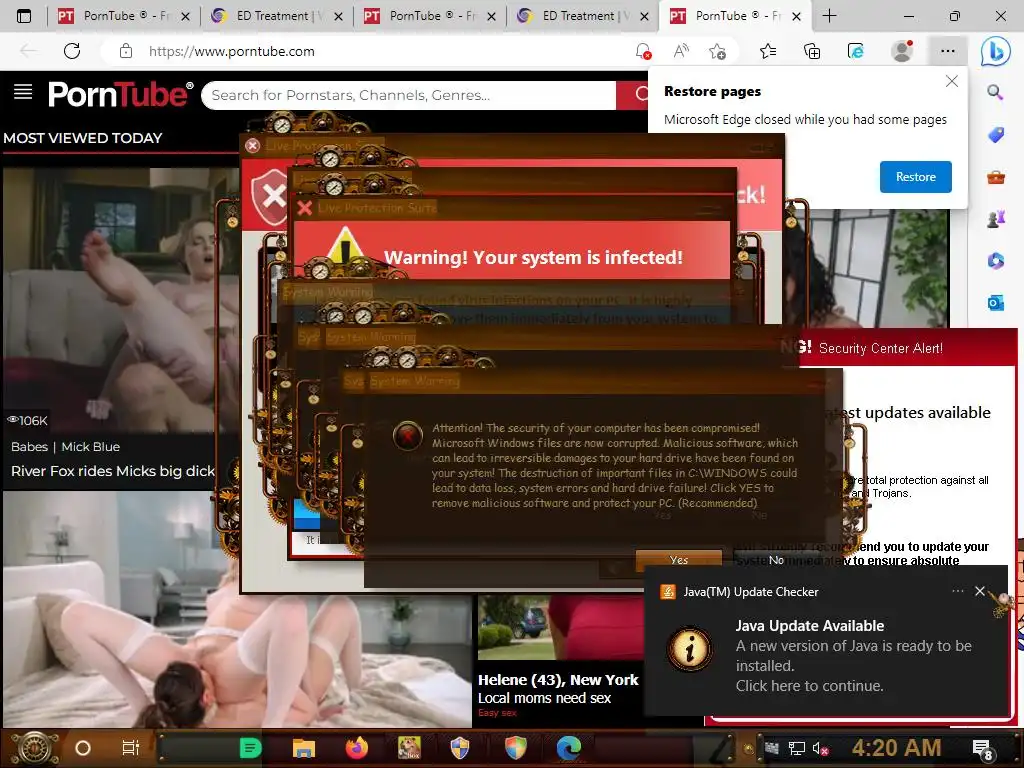Open the sidebar Games icon
The width and height of the screenshot is (1024, 768).
995,219
